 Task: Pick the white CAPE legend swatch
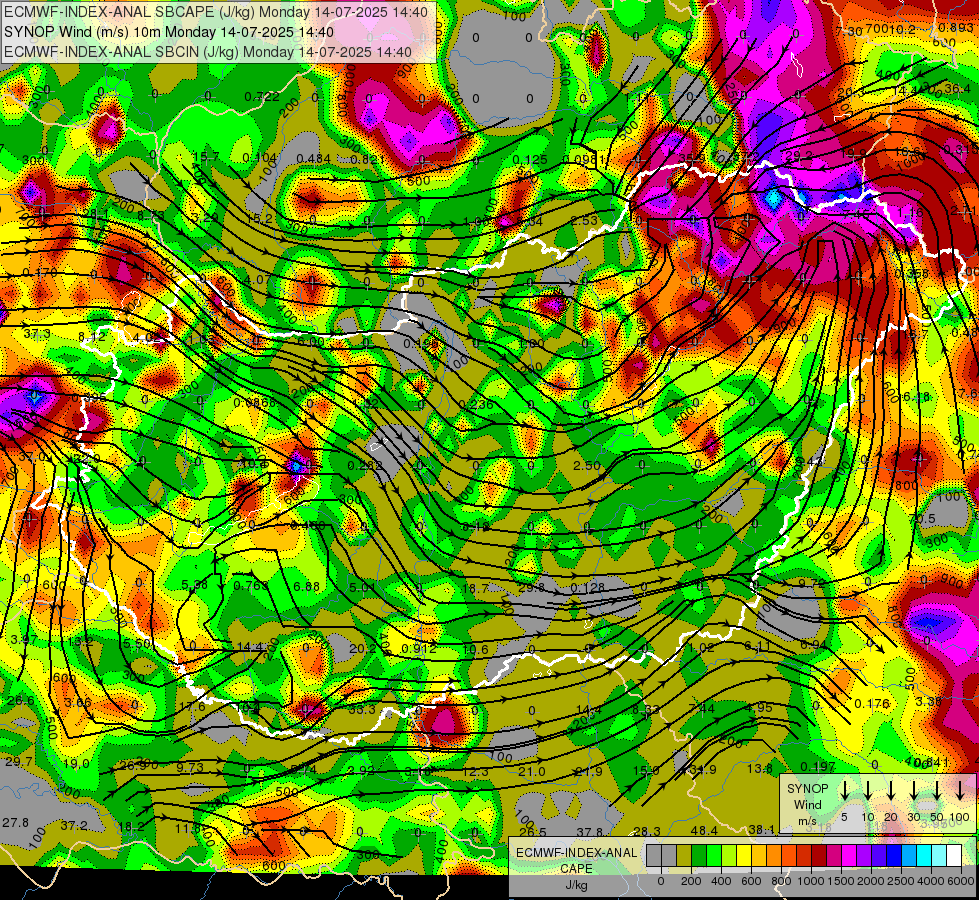point(954,856)
